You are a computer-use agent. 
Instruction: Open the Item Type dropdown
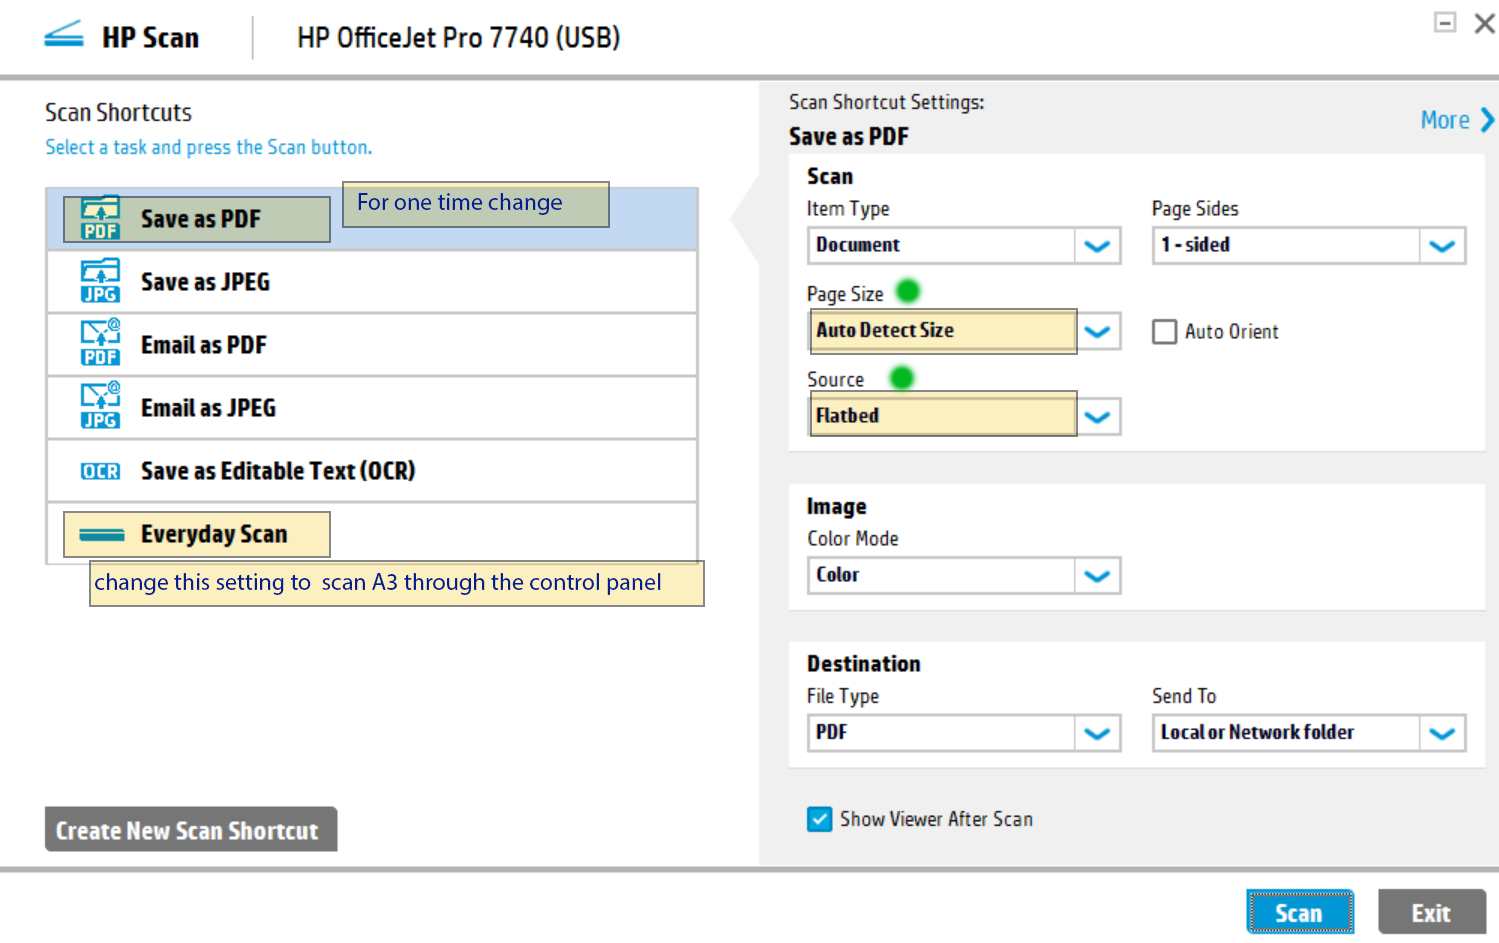1097,246
